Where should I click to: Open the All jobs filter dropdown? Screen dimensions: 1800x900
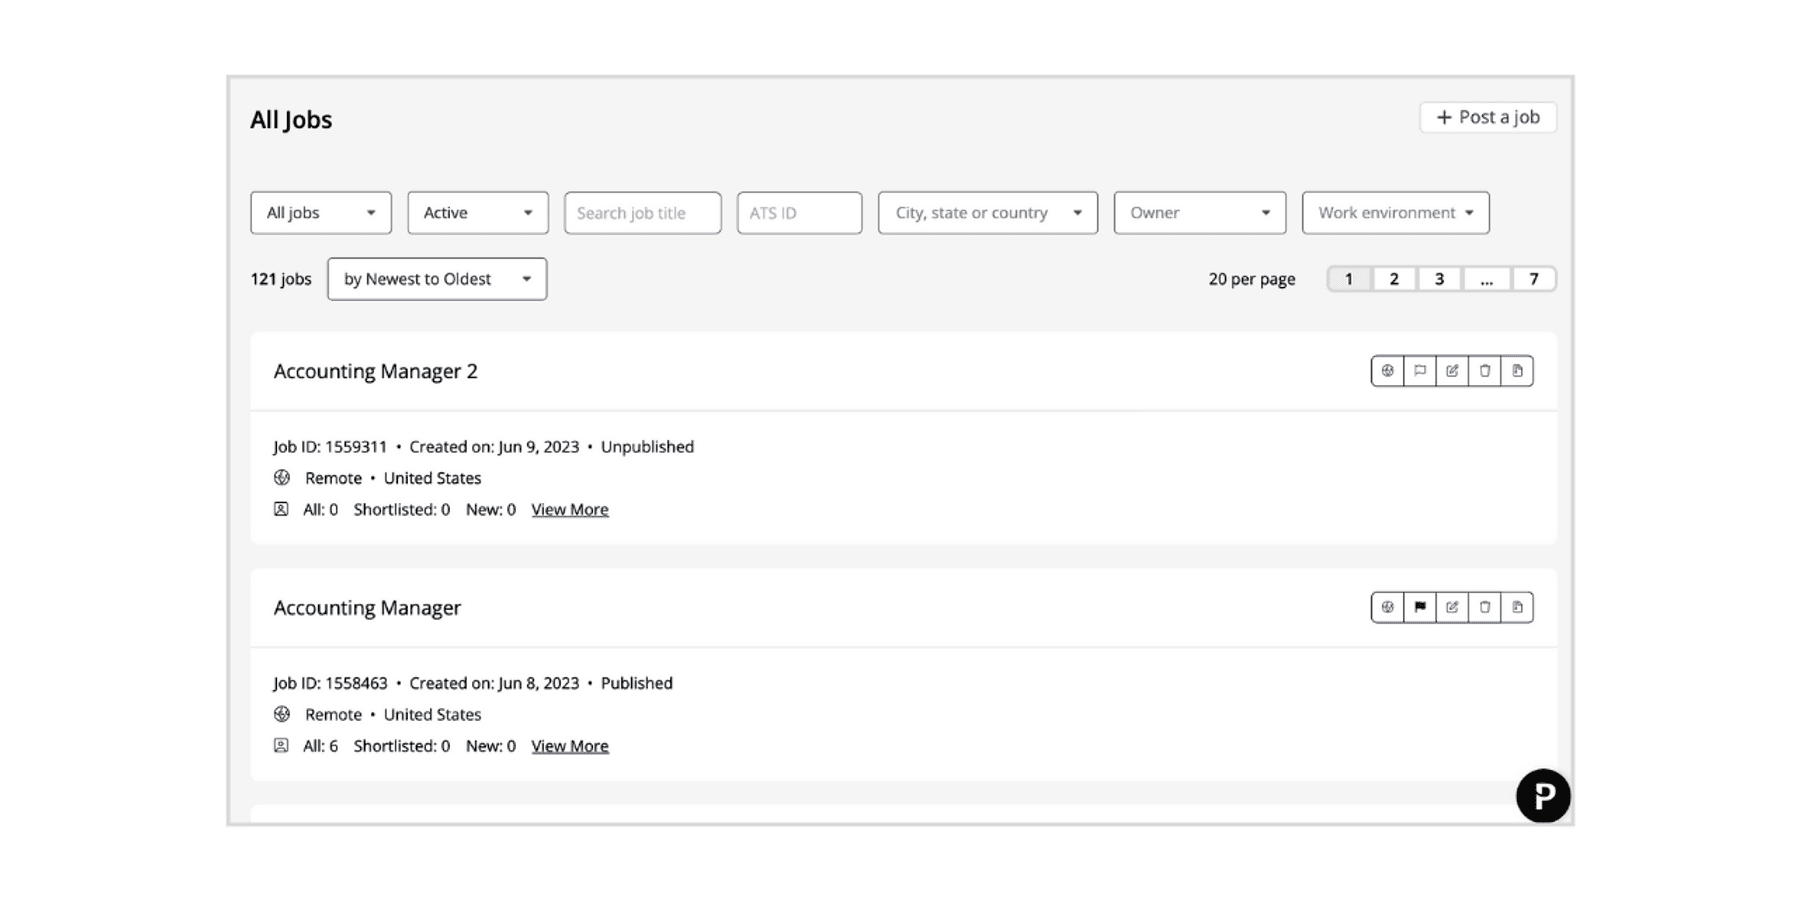(321, 213)
